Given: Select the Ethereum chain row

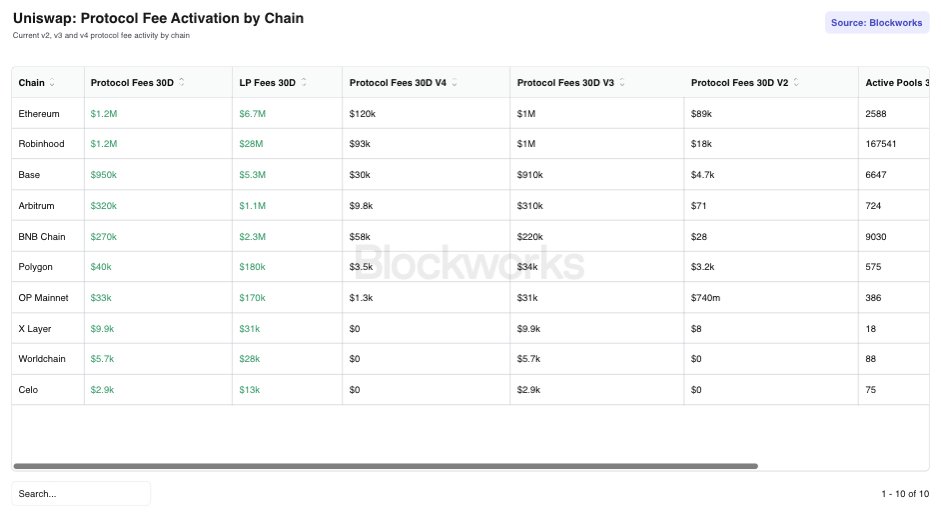Looking at the screenshot, I should [470, 113].
